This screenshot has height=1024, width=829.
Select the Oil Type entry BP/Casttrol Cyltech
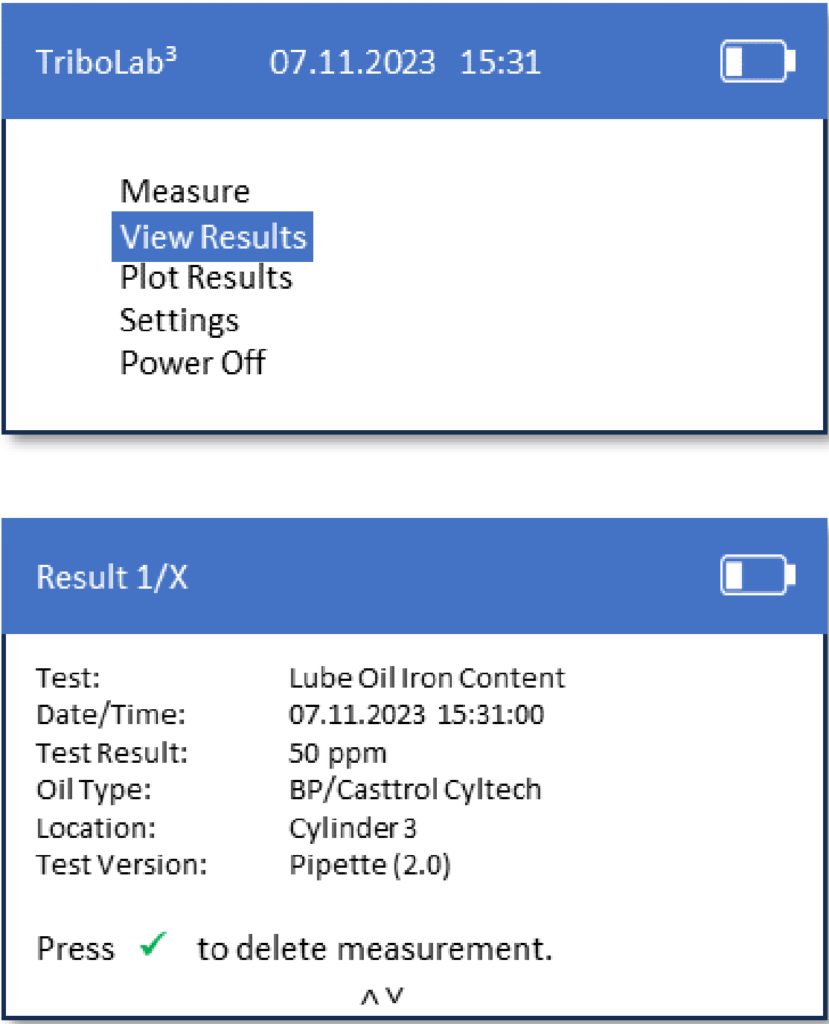pyautogui.click(x=414, y=790)
